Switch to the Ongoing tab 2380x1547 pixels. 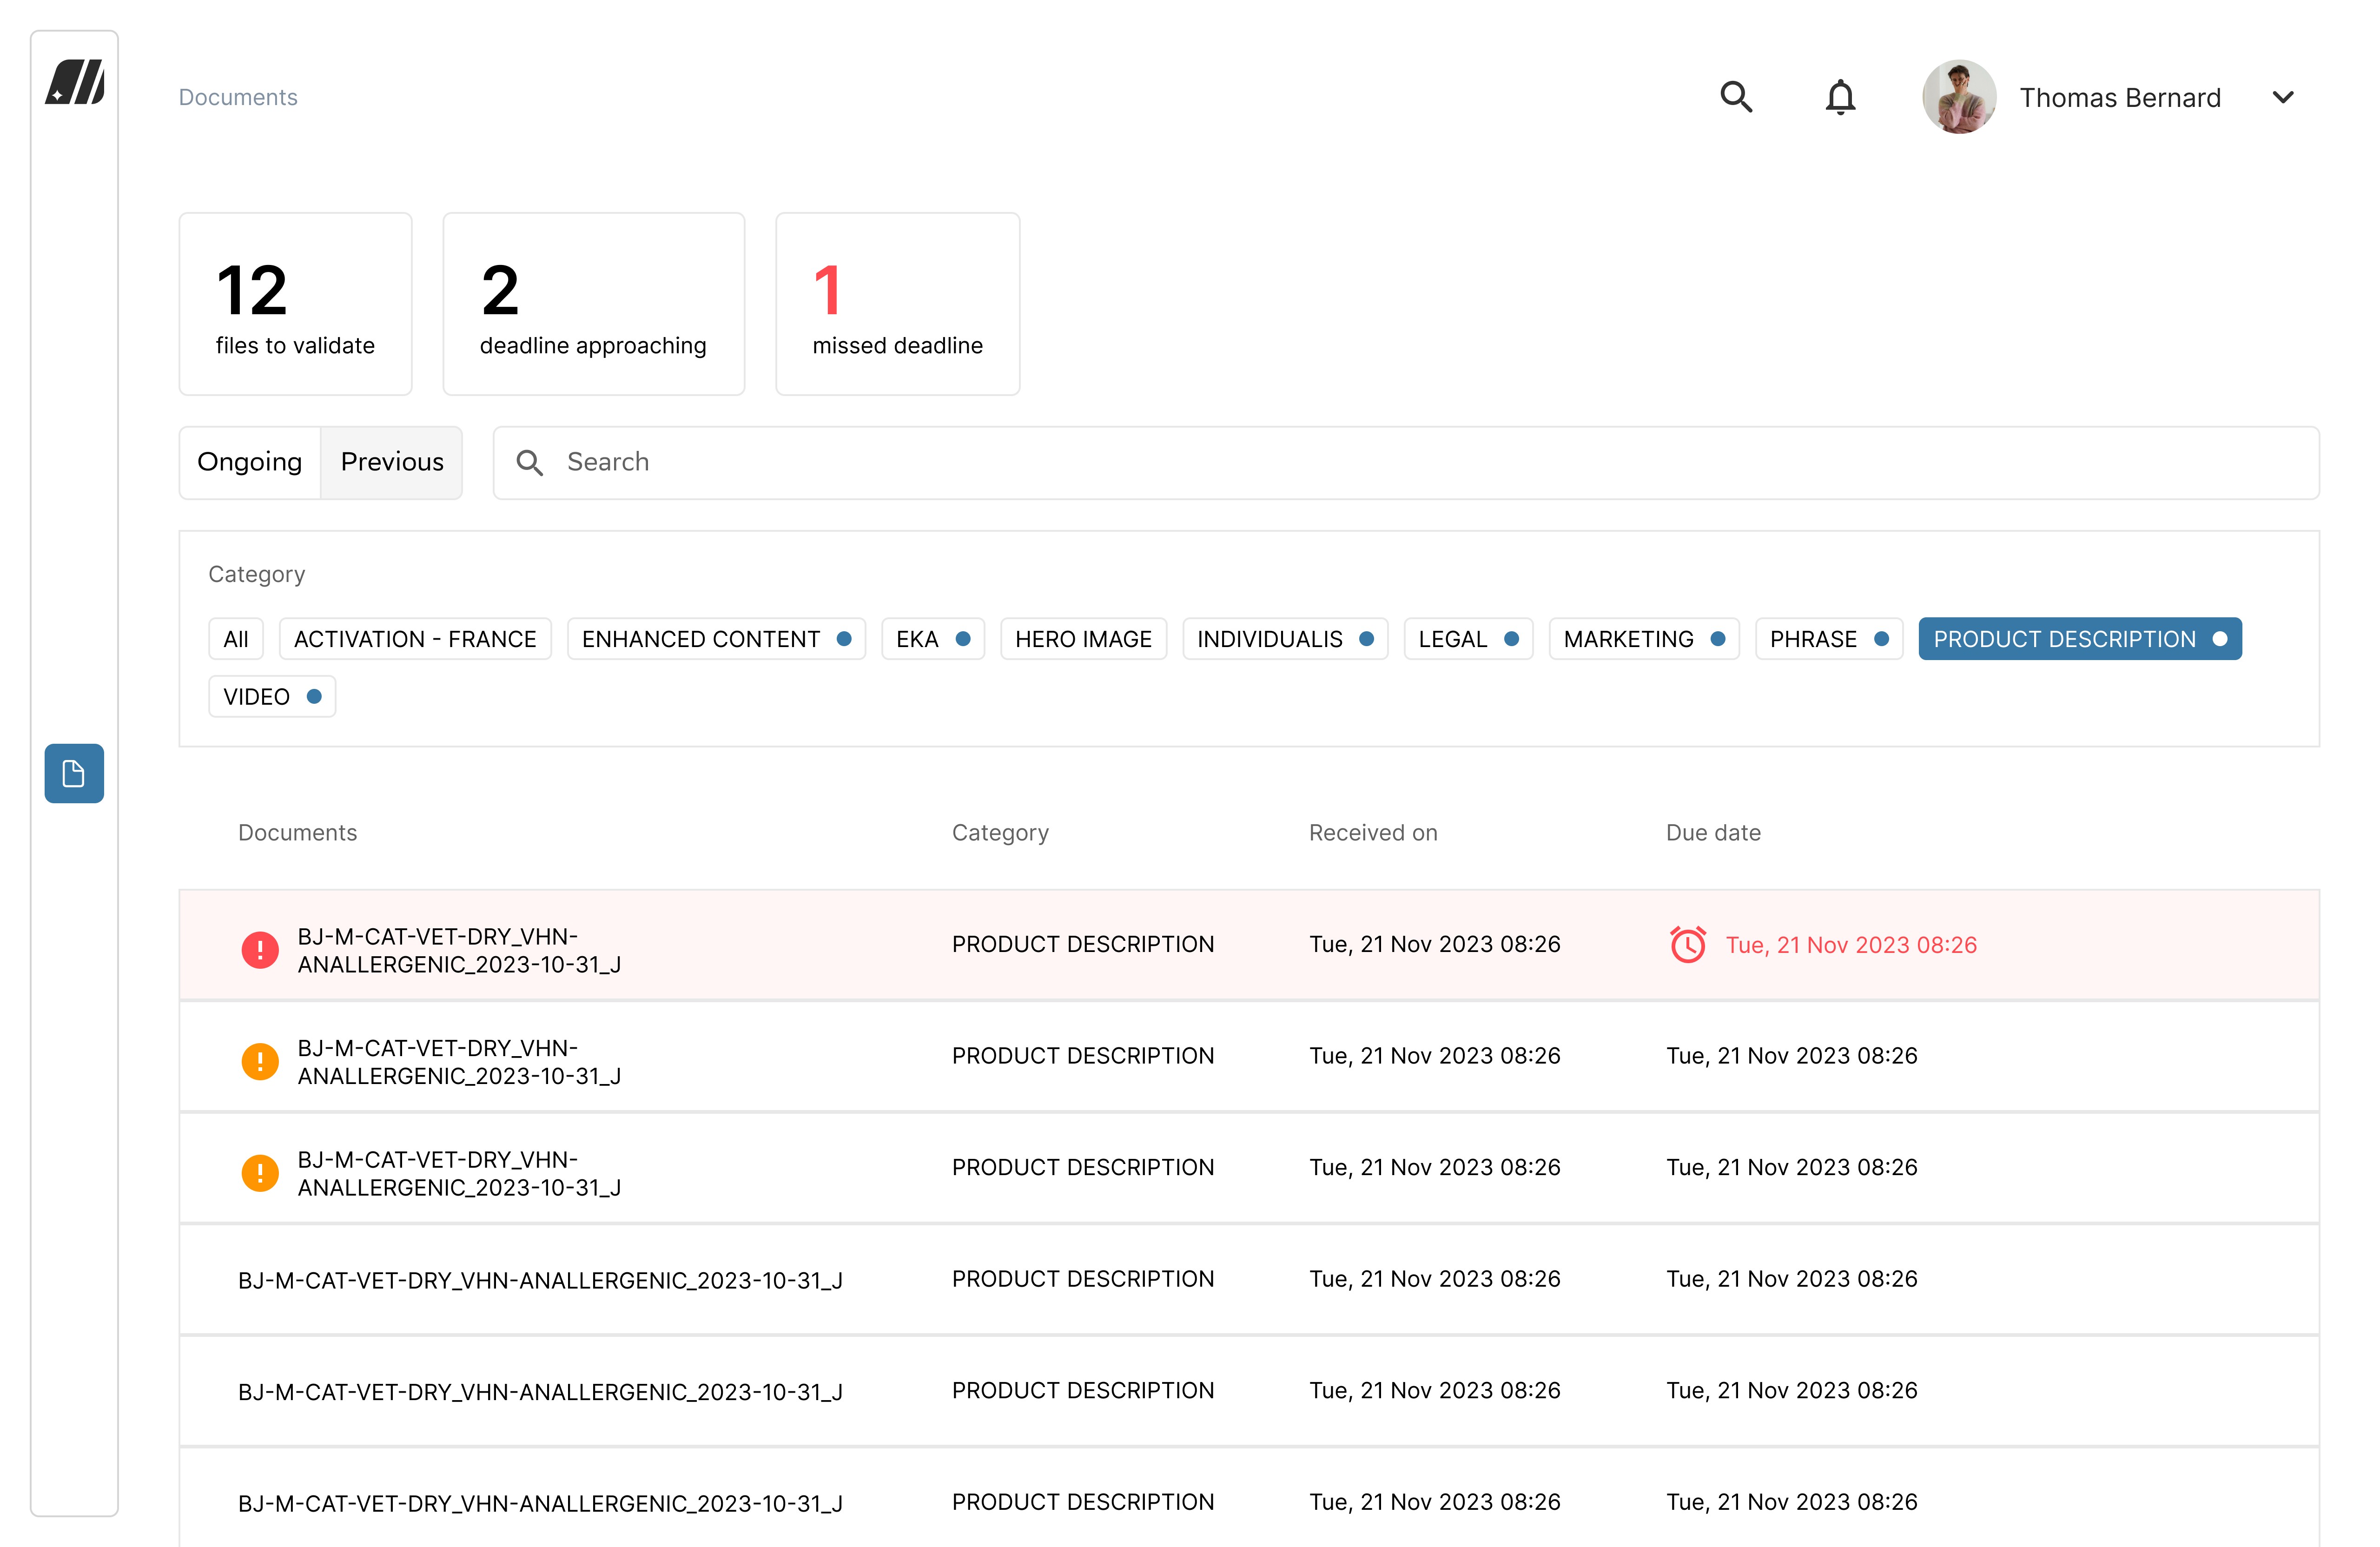[x=250, y=462]
